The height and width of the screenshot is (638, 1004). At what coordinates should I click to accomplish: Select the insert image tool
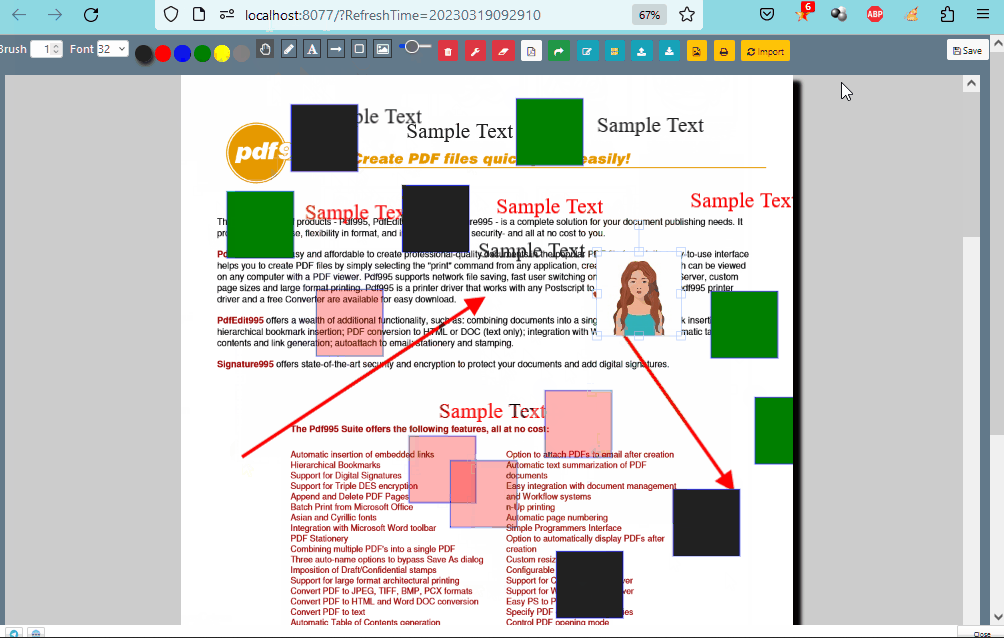click(382, 49)
